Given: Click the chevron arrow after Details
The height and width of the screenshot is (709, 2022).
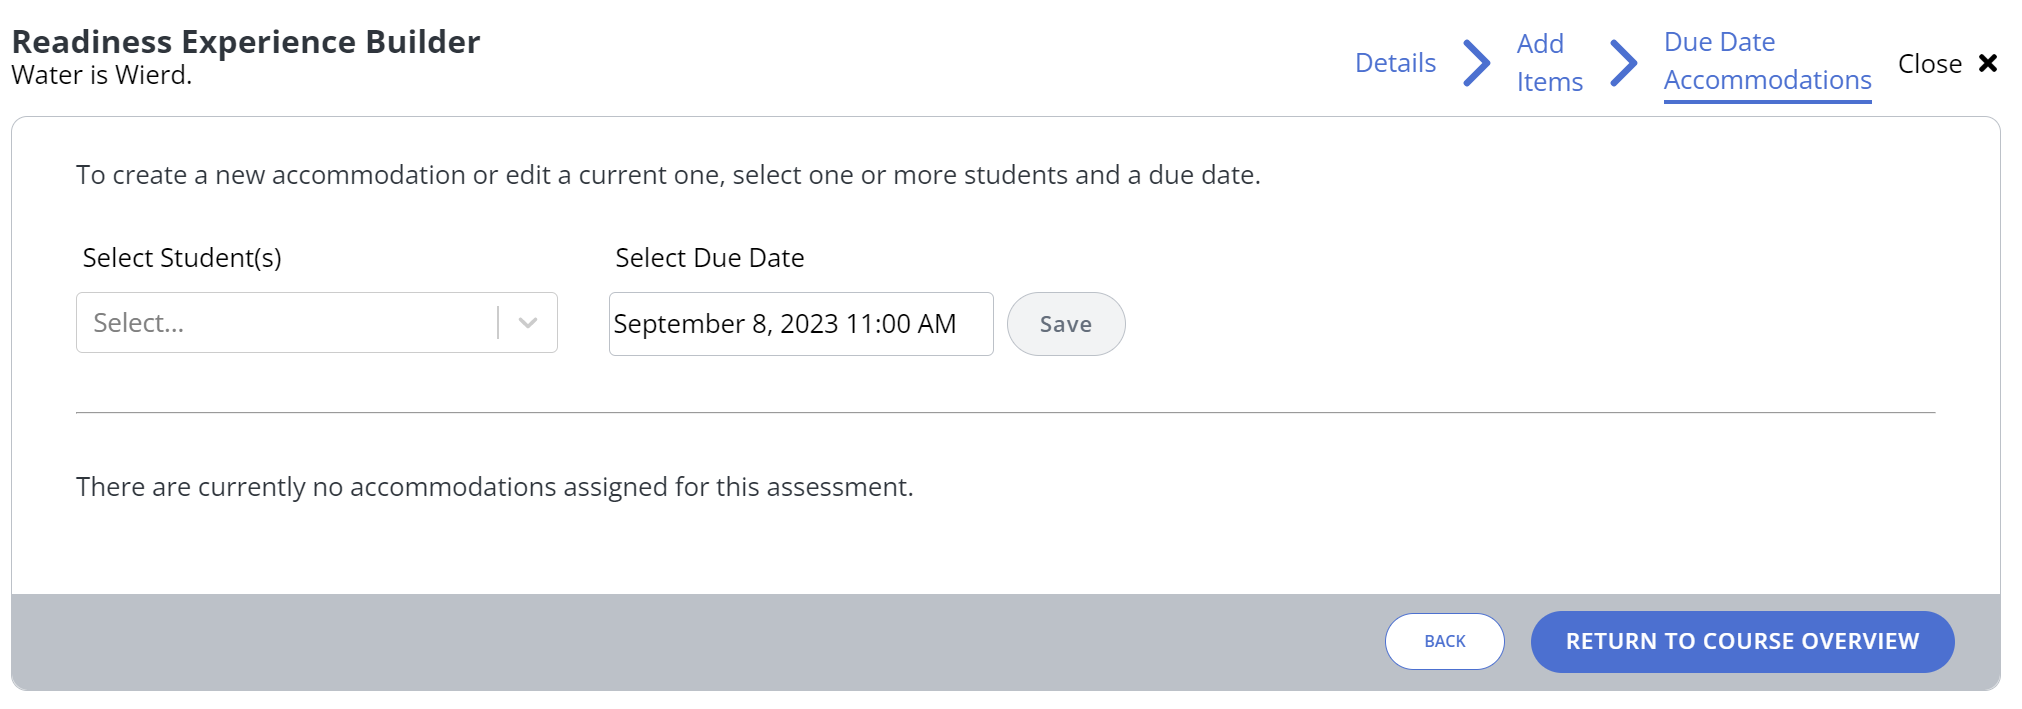Looking at the screenshot, I should pos(1476,63).
